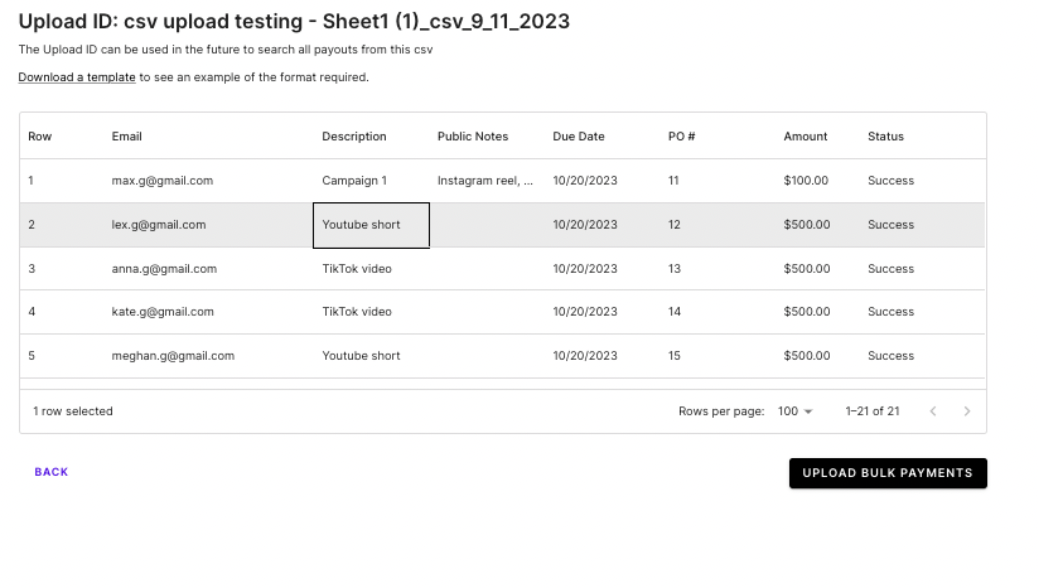
Task: Select the max.g@gmail.com email cell
Action: (x=162, y=181)
